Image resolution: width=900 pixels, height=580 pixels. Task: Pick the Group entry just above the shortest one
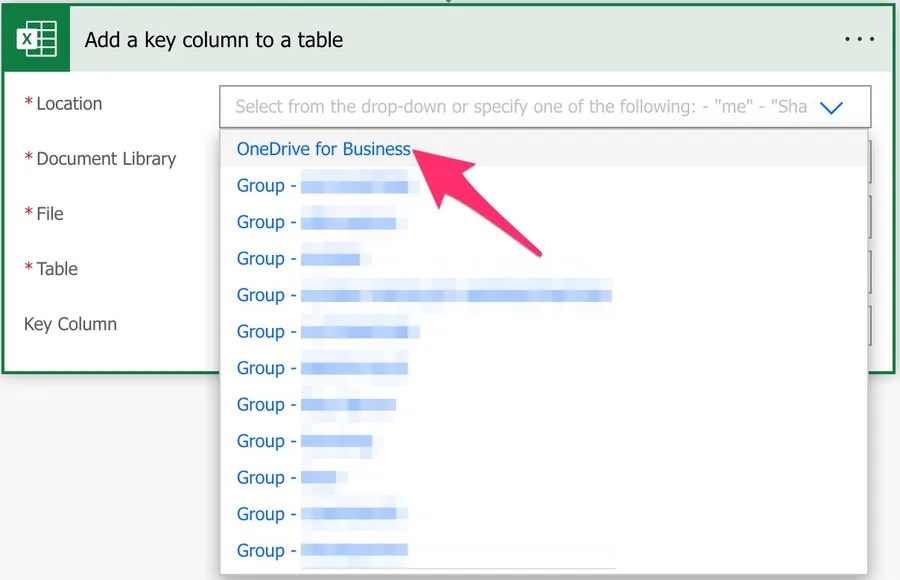tap(304, 441)
